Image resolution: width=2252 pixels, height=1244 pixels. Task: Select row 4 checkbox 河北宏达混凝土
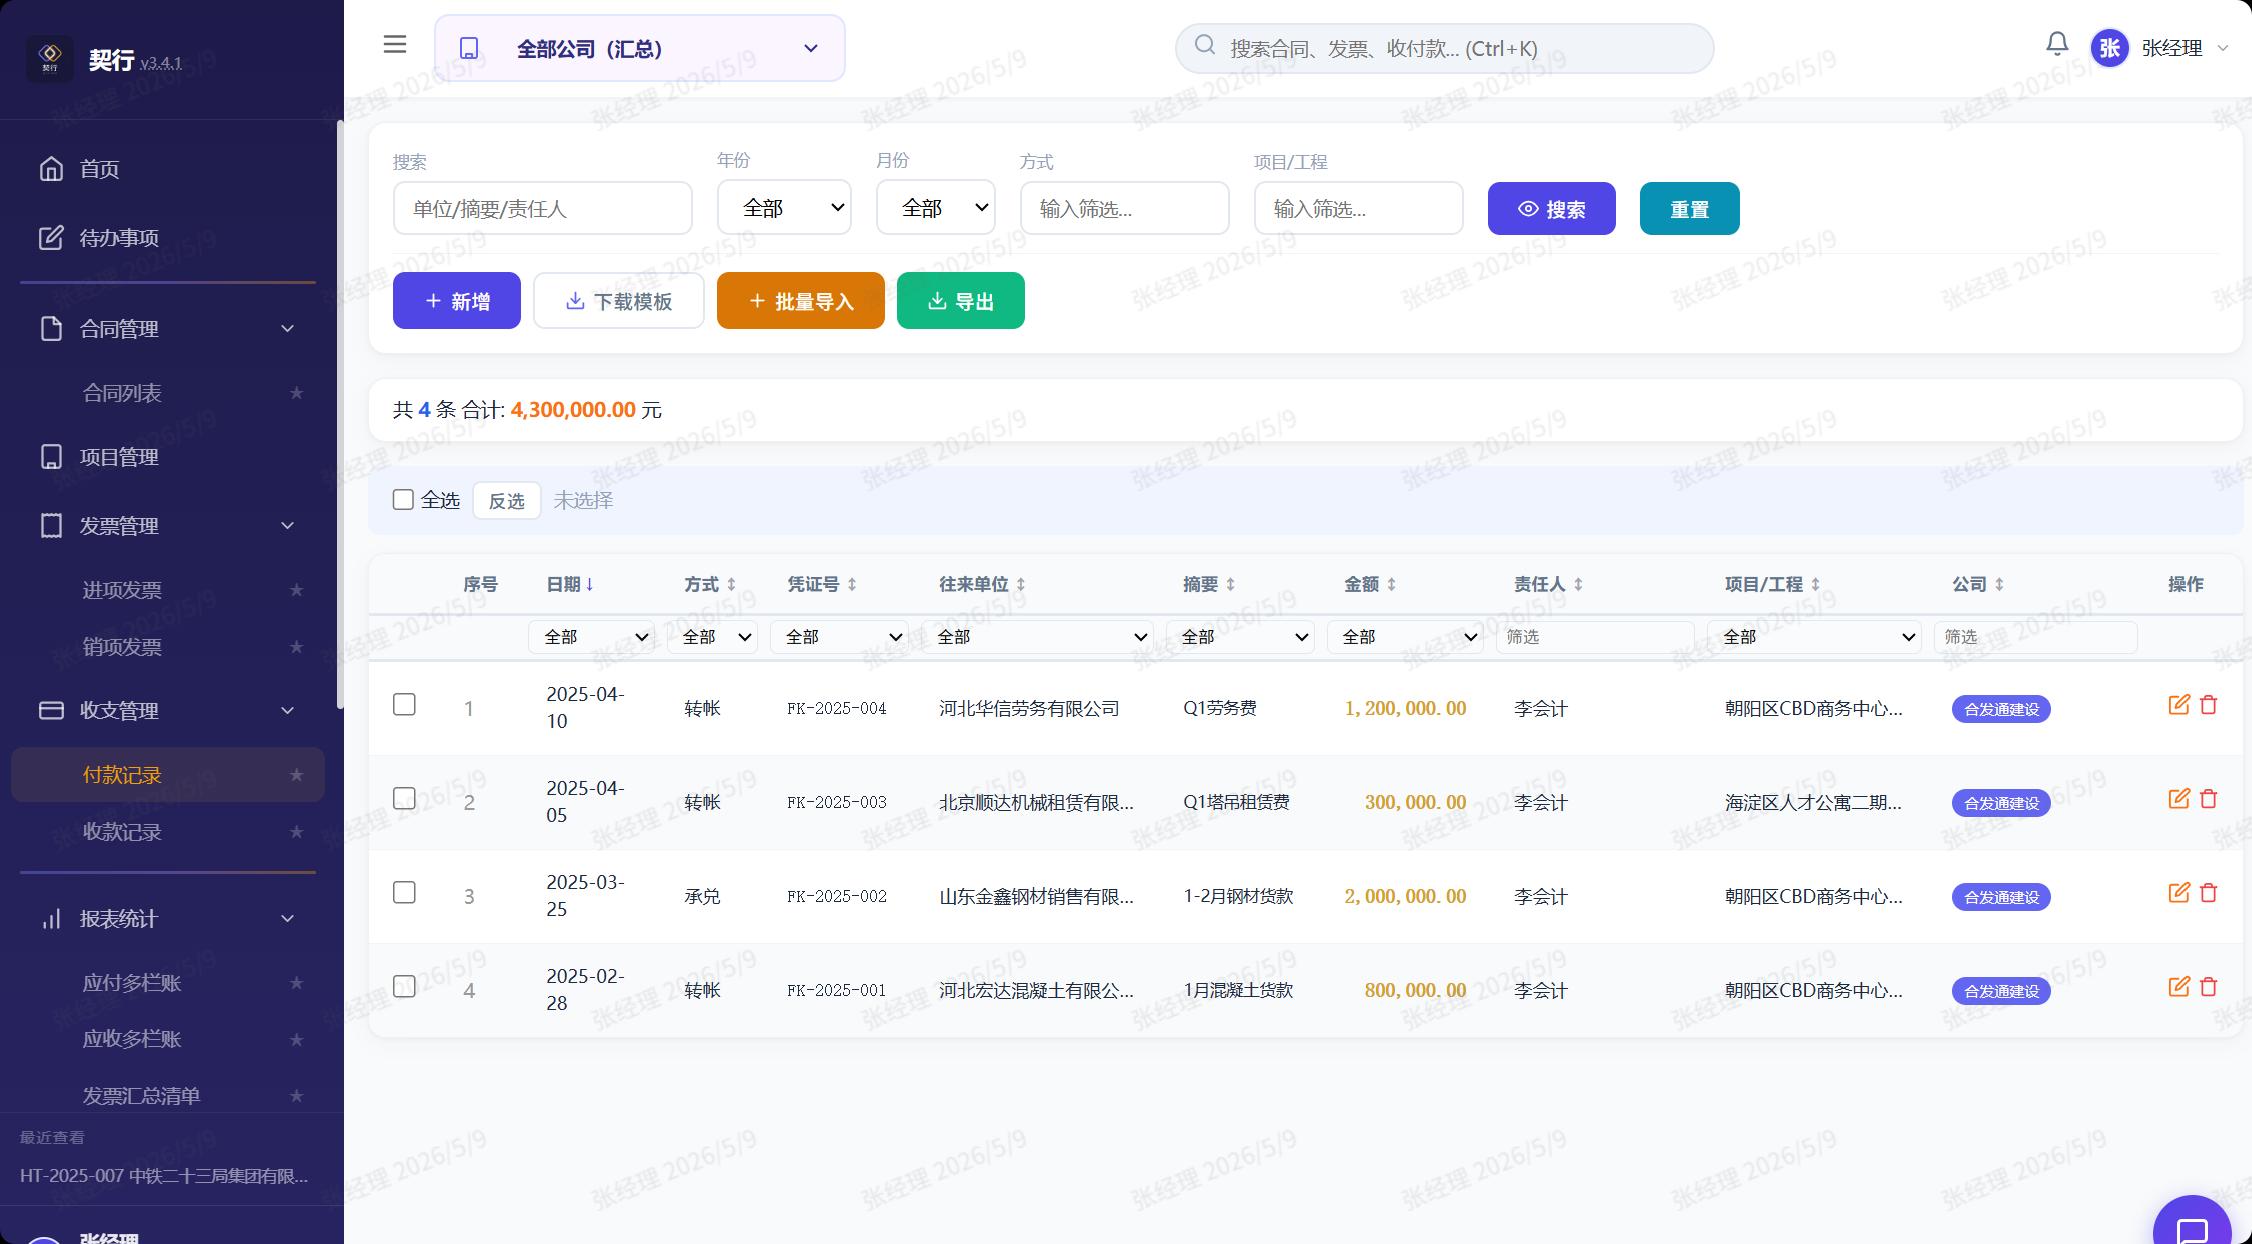point(404,987)
